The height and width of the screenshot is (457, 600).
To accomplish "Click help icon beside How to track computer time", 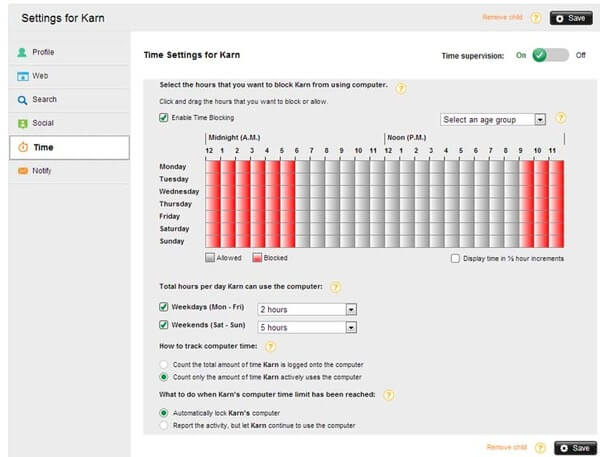I will click(271, 346).
